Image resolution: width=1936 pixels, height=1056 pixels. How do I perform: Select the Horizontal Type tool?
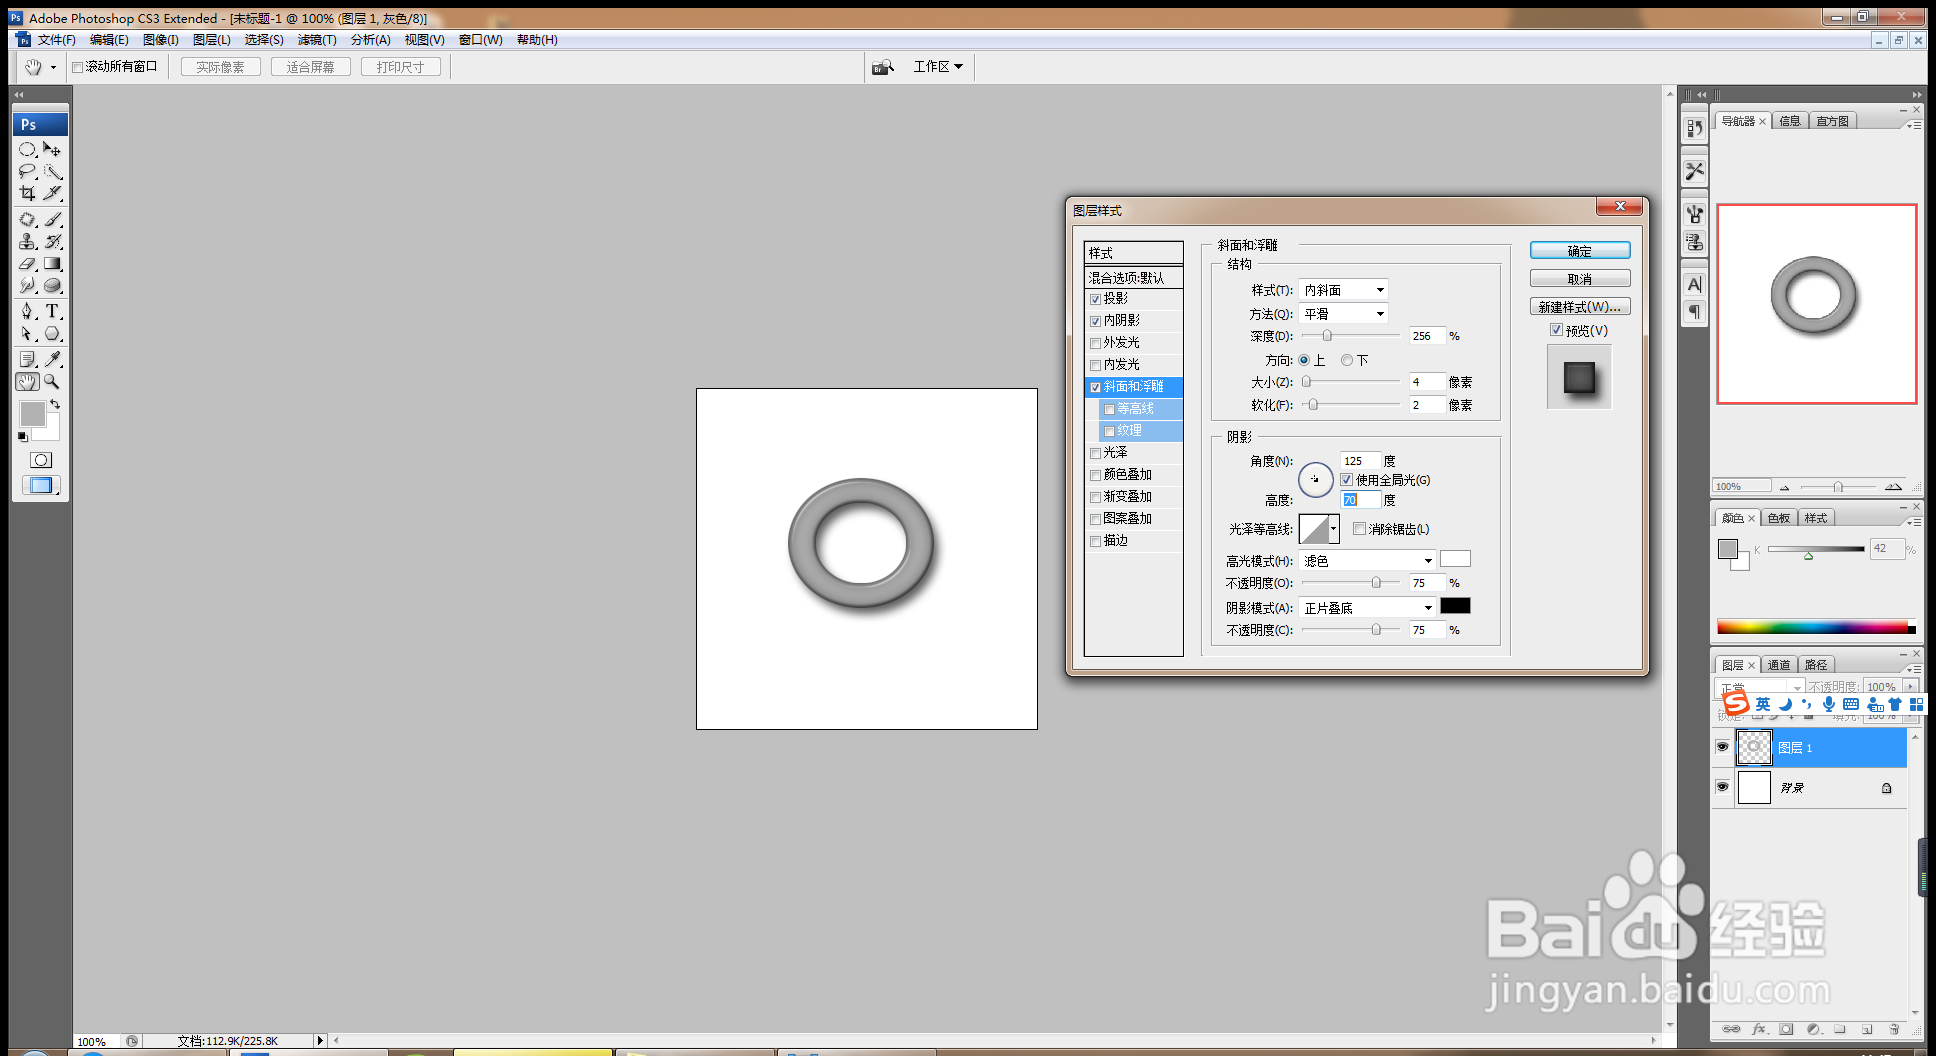[x=53, y=311]
